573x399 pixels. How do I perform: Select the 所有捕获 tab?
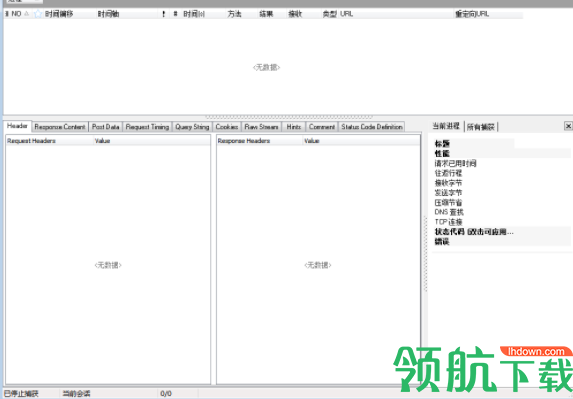[x=481, y=127]
